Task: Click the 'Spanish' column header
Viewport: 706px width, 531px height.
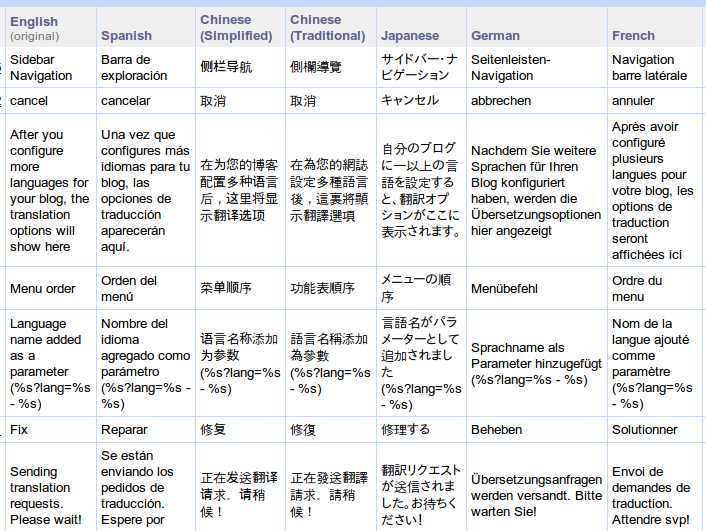Action: tap(146, 27)
